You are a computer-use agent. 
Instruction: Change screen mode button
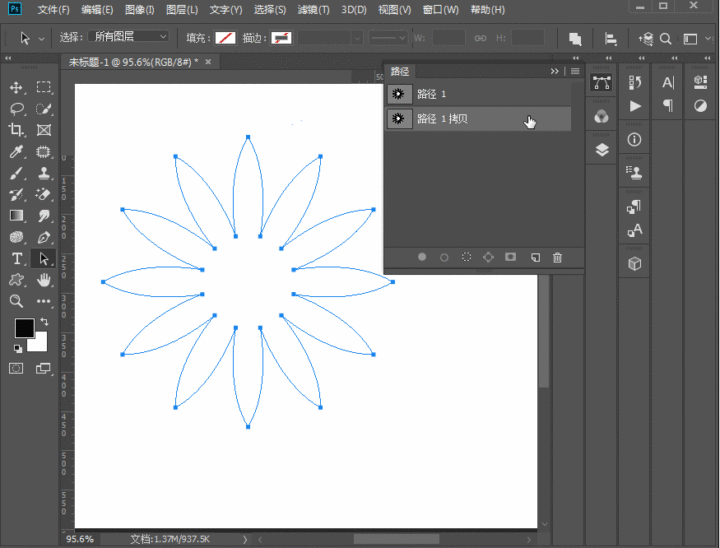tap(44, 368)
